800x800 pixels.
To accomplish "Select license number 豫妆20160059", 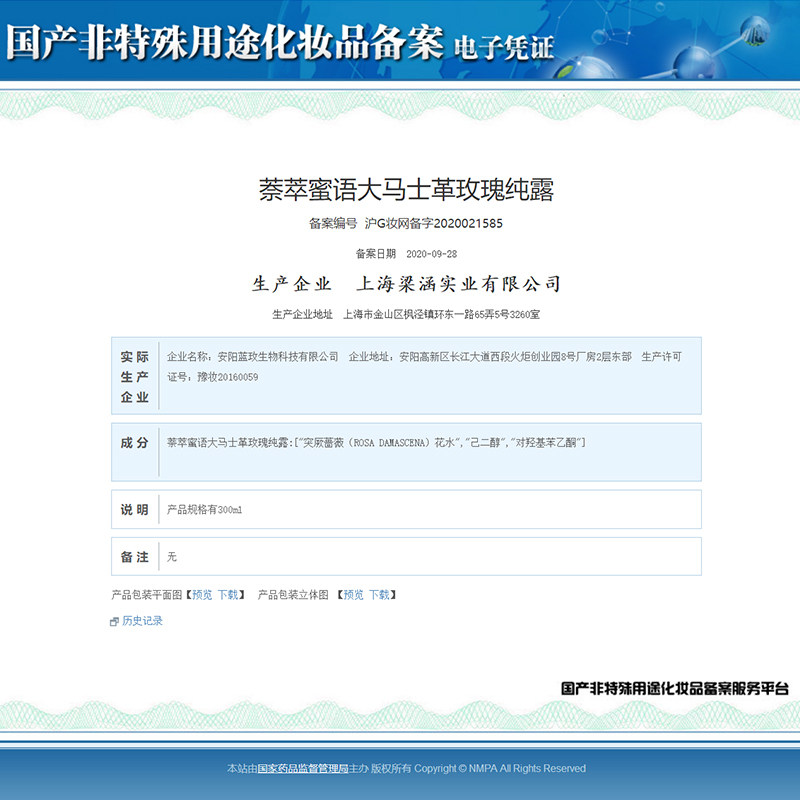I will pyautogui.click(x=228, y=377).
